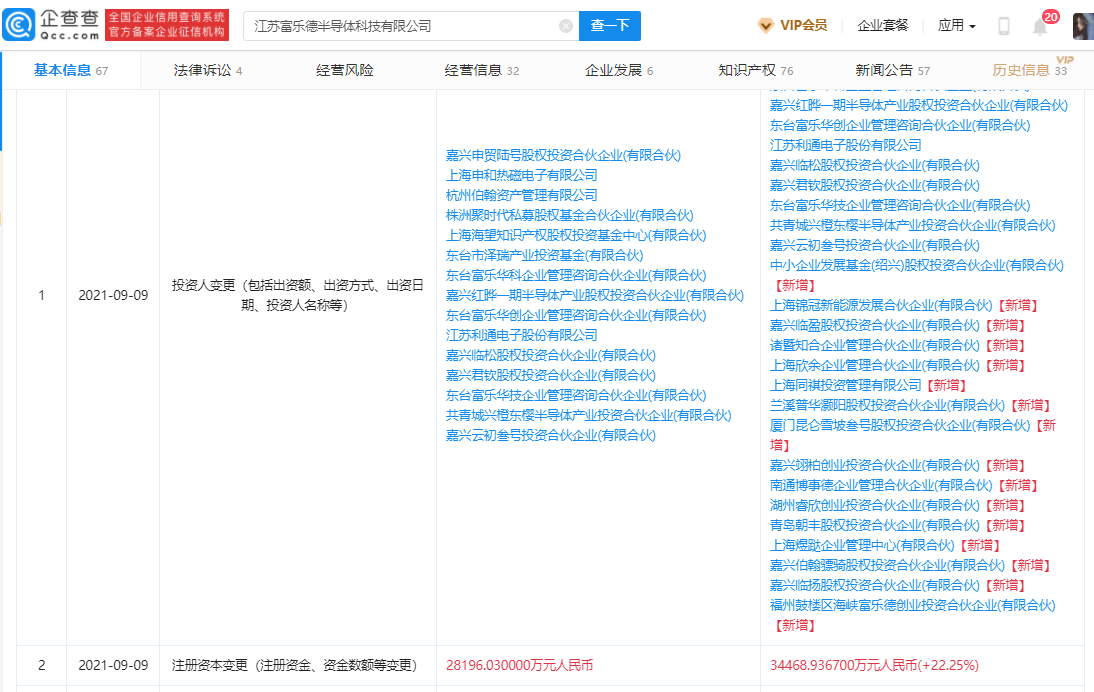Select 2021-09-09 date in row 2

pyautogui.click(x=113, y=665)
